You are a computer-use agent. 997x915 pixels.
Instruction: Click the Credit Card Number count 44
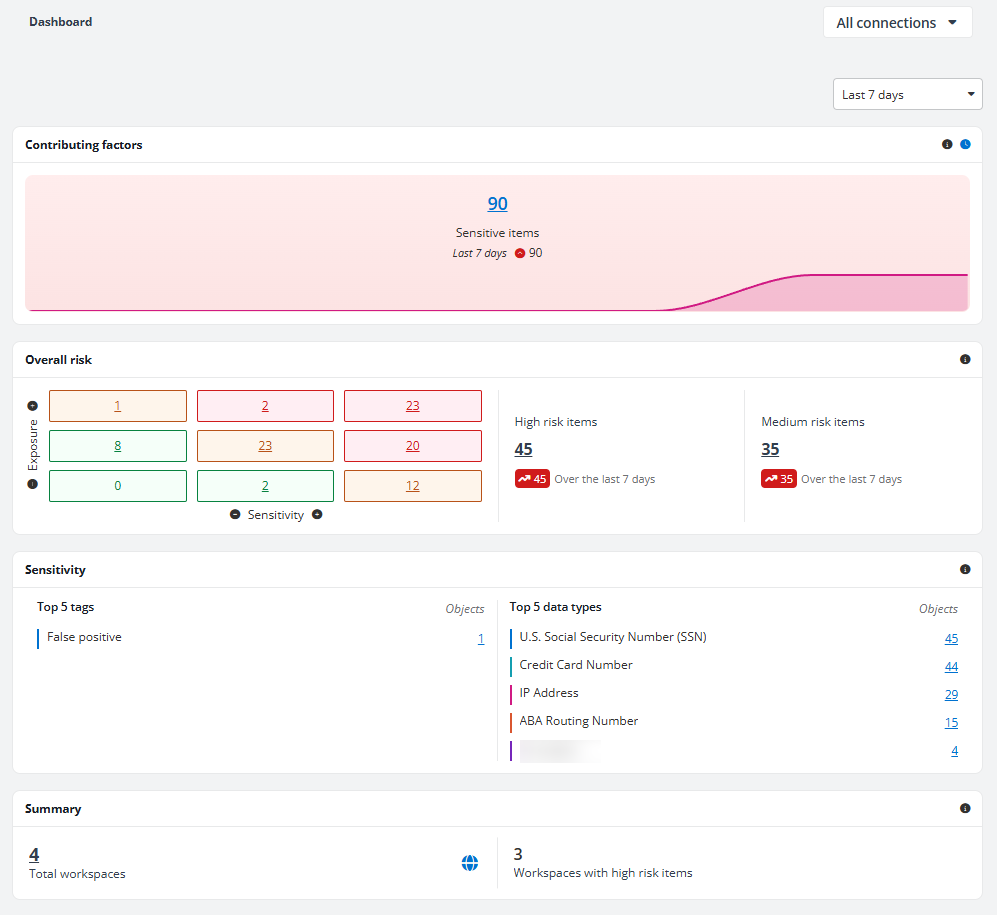(951, 666)
